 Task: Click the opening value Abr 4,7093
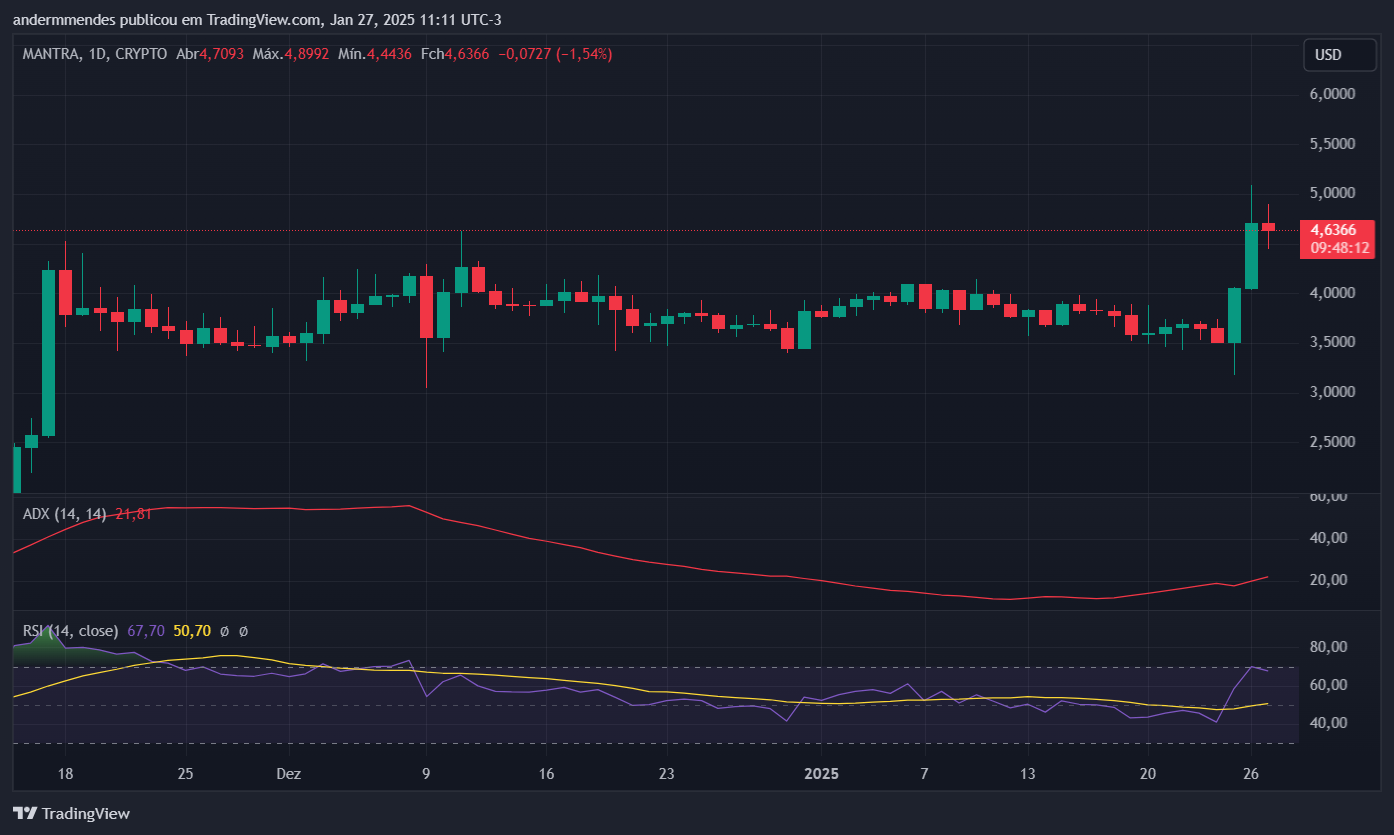coord(210,54)
